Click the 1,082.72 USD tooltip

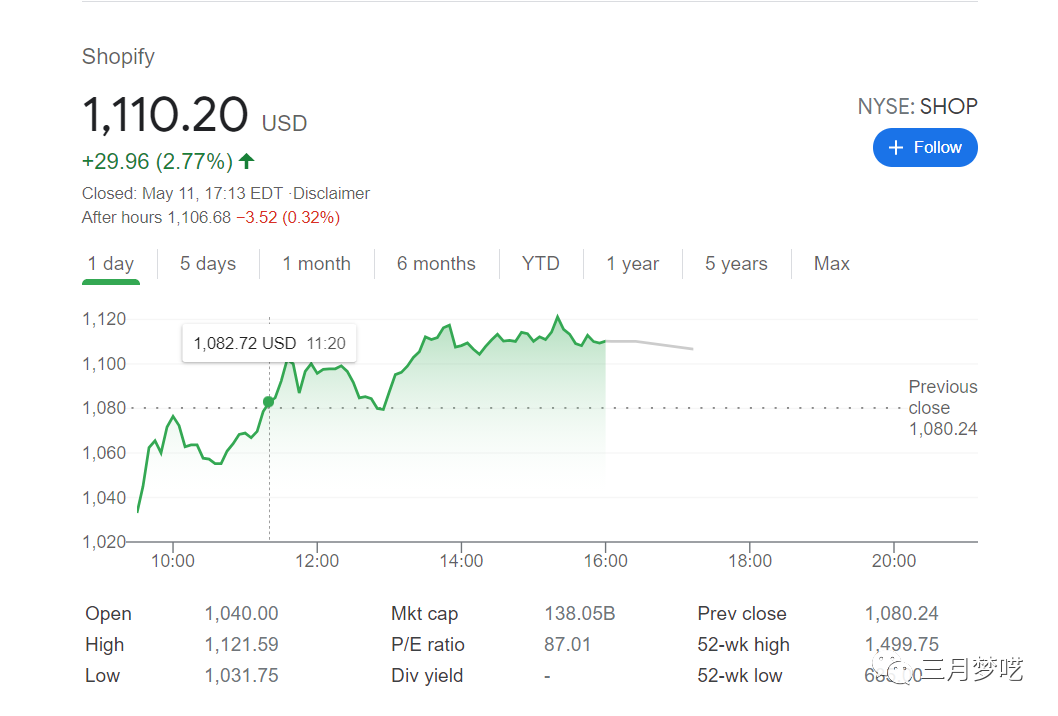269,343
